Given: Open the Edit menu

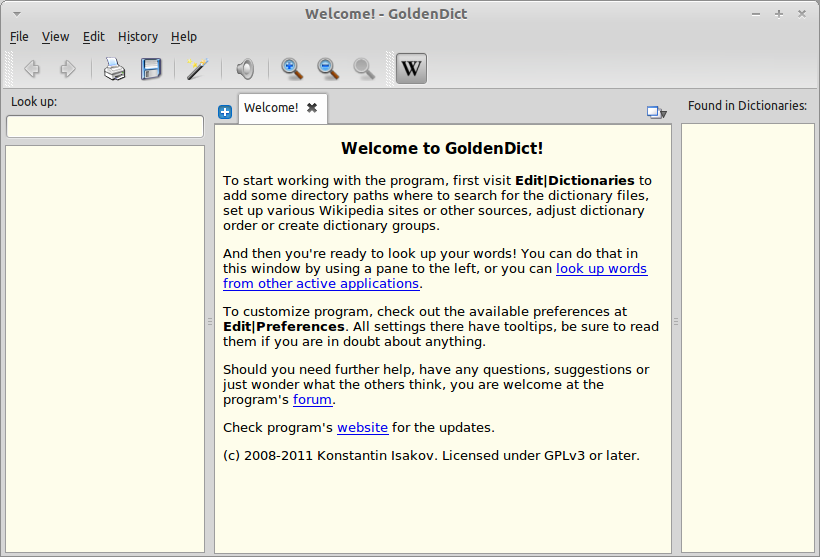Looking at the screenshot, I should tap(94, 37).
